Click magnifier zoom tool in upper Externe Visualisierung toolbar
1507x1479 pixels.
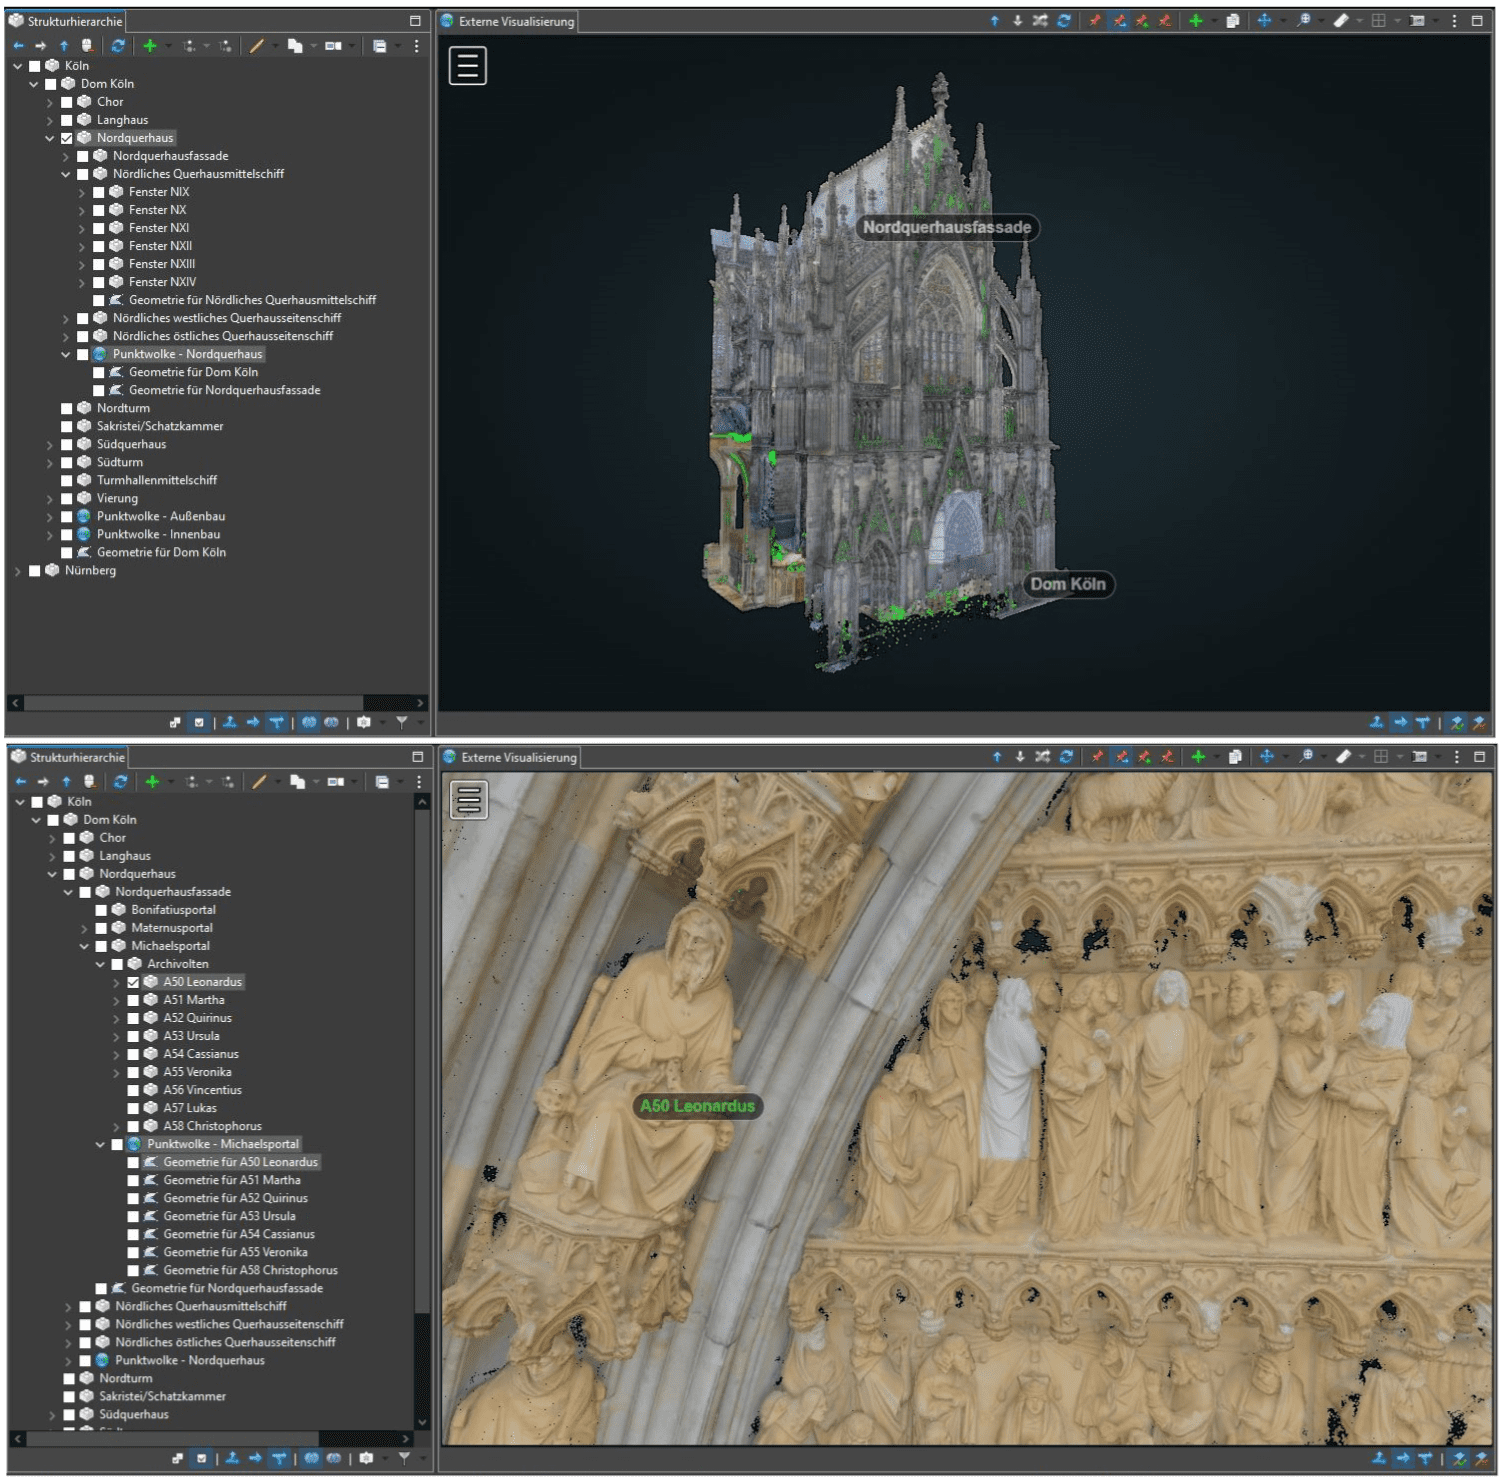(x=1303, y=21)
